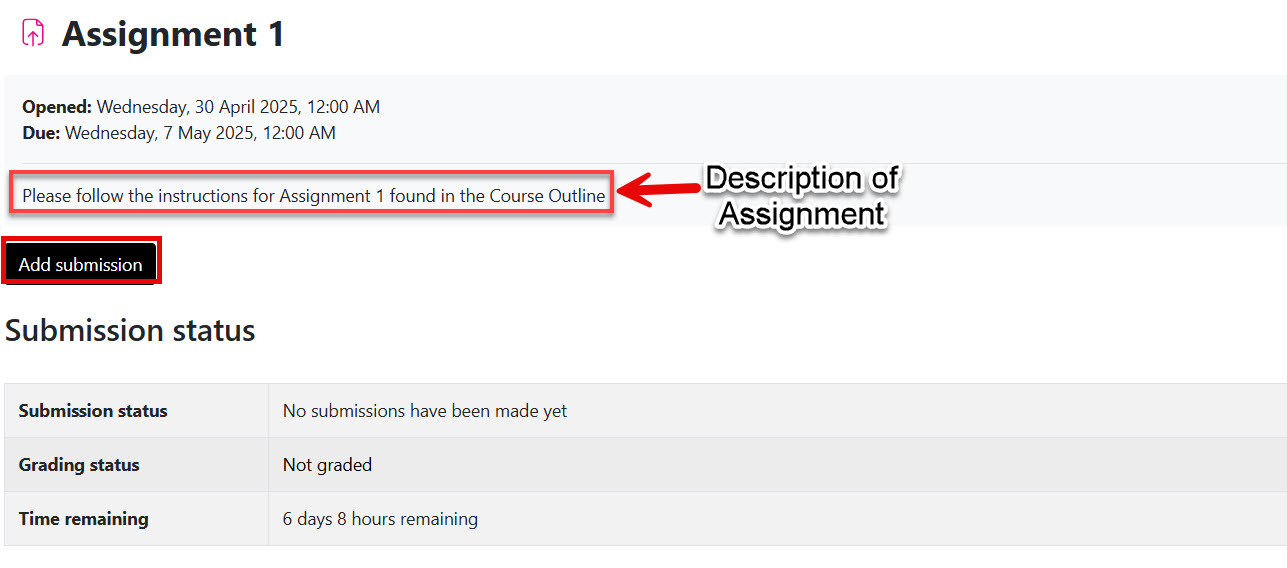The width and height of the screenshot is (1287, 568).
Task: Select the Assignment 1 page title
Action: 173,34
